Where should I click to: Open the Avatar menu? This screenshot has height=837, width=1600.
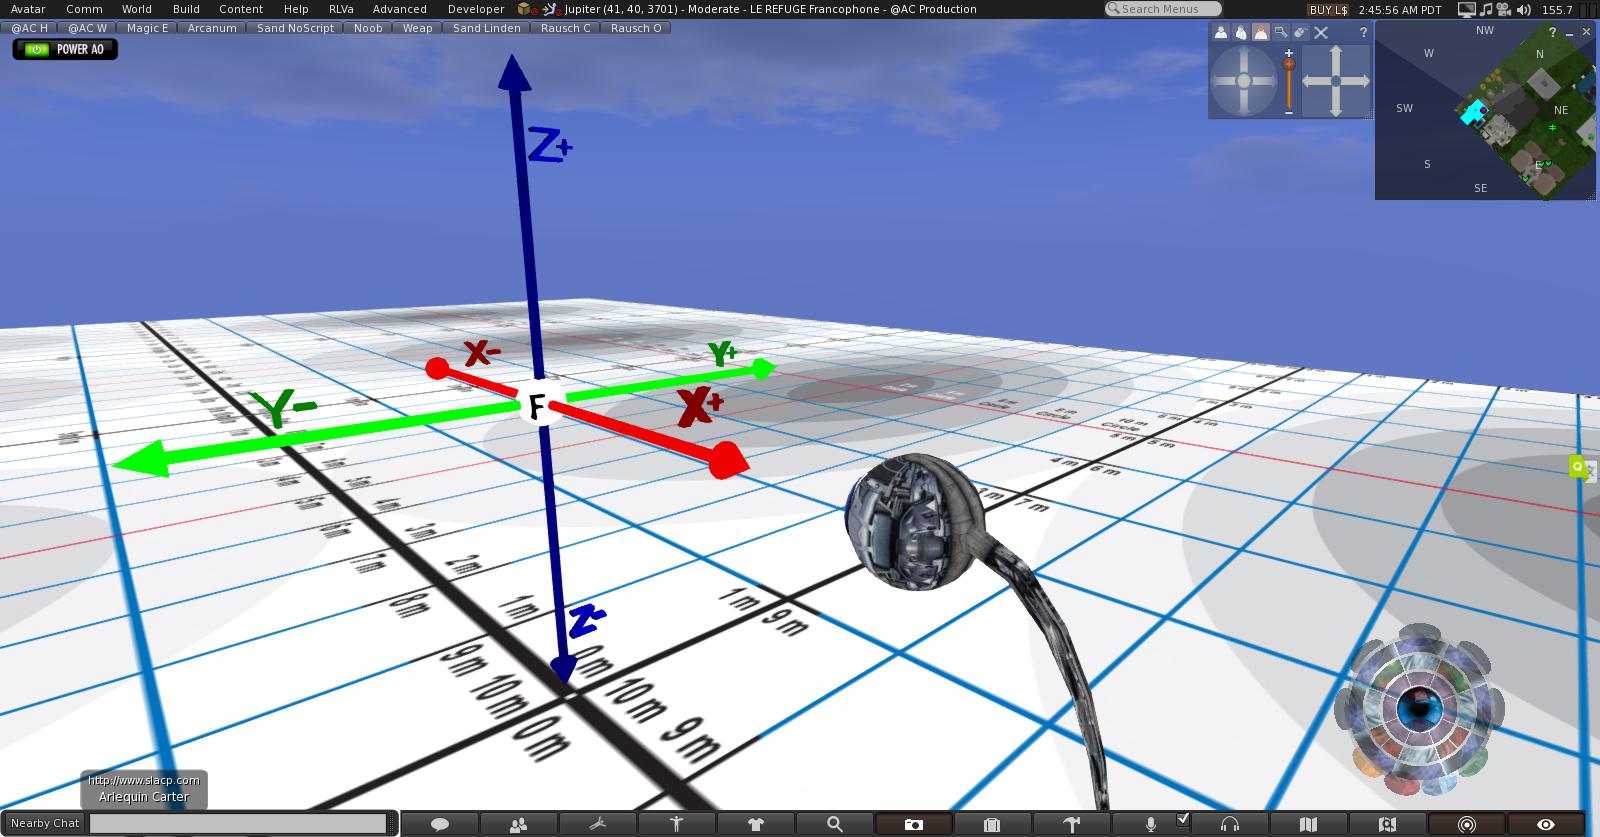(x=28, y=9)
